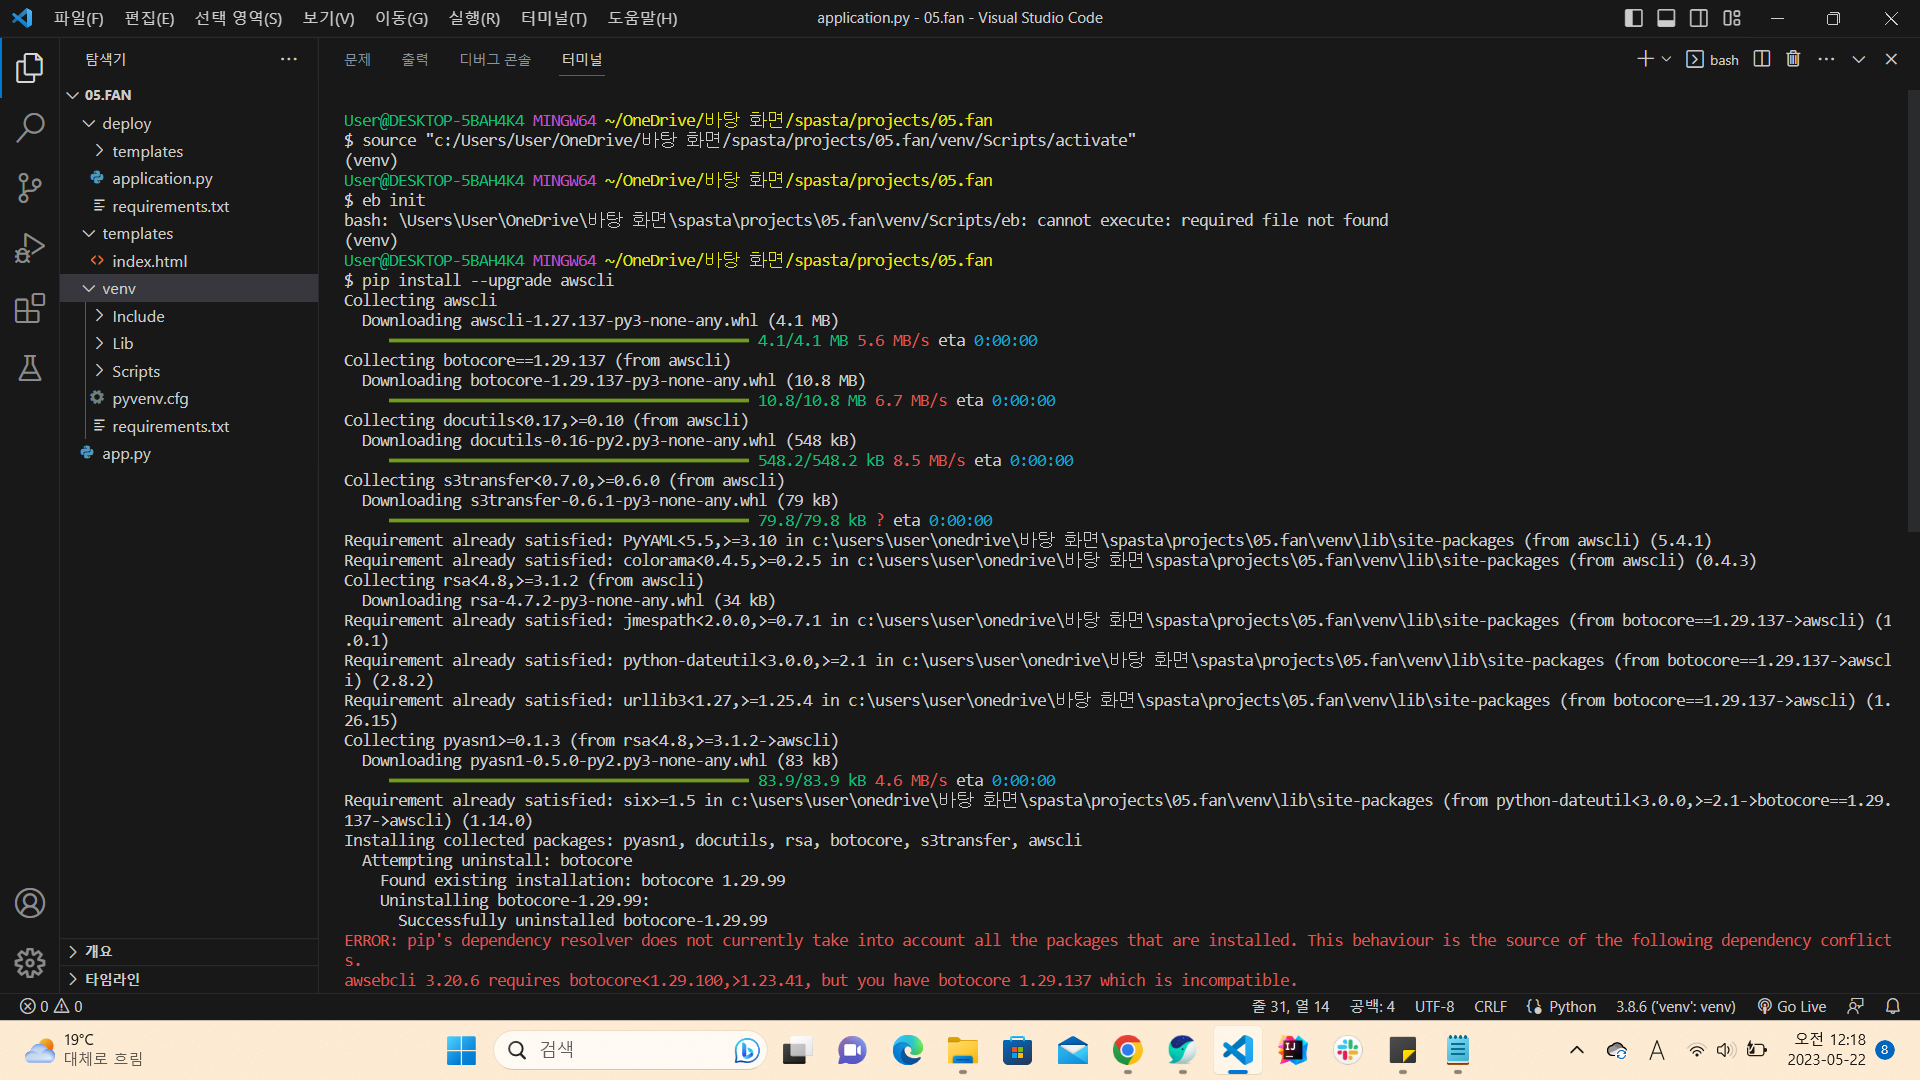Viewport: 1920px width, 1080px height.
Task: Open requirements.txt under deploy
Action: pyautogui.click(x=190, y=206)
